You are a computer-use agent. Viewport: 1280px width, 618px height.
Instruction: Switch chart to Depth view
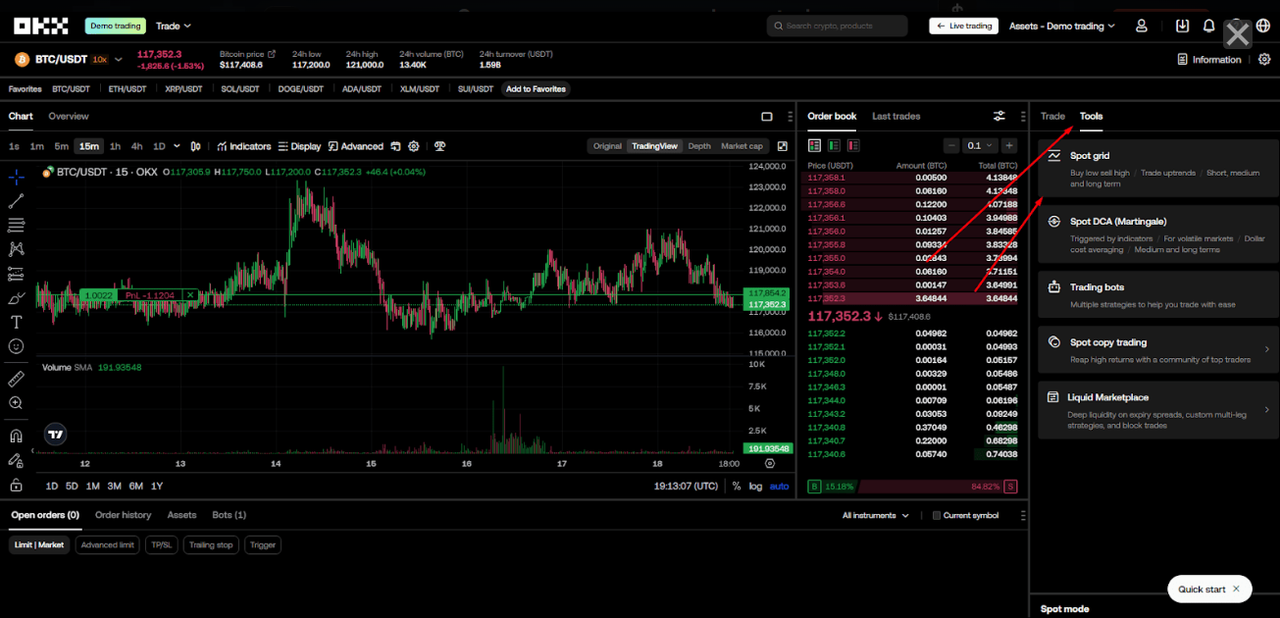coord(699,146)
